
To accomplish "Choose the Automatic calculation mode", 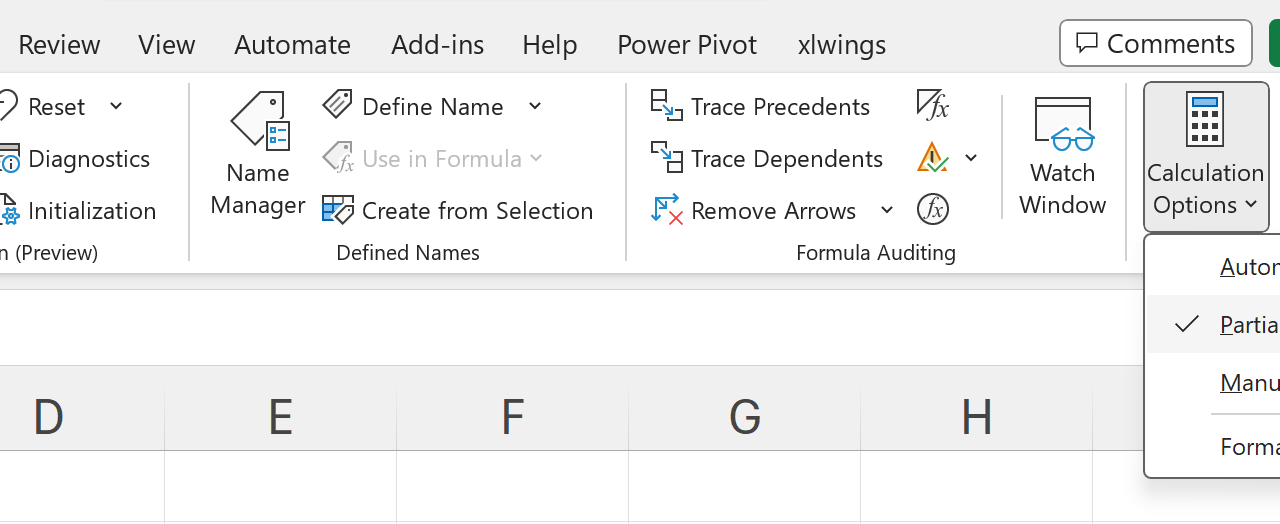I will pos(1248,267).
